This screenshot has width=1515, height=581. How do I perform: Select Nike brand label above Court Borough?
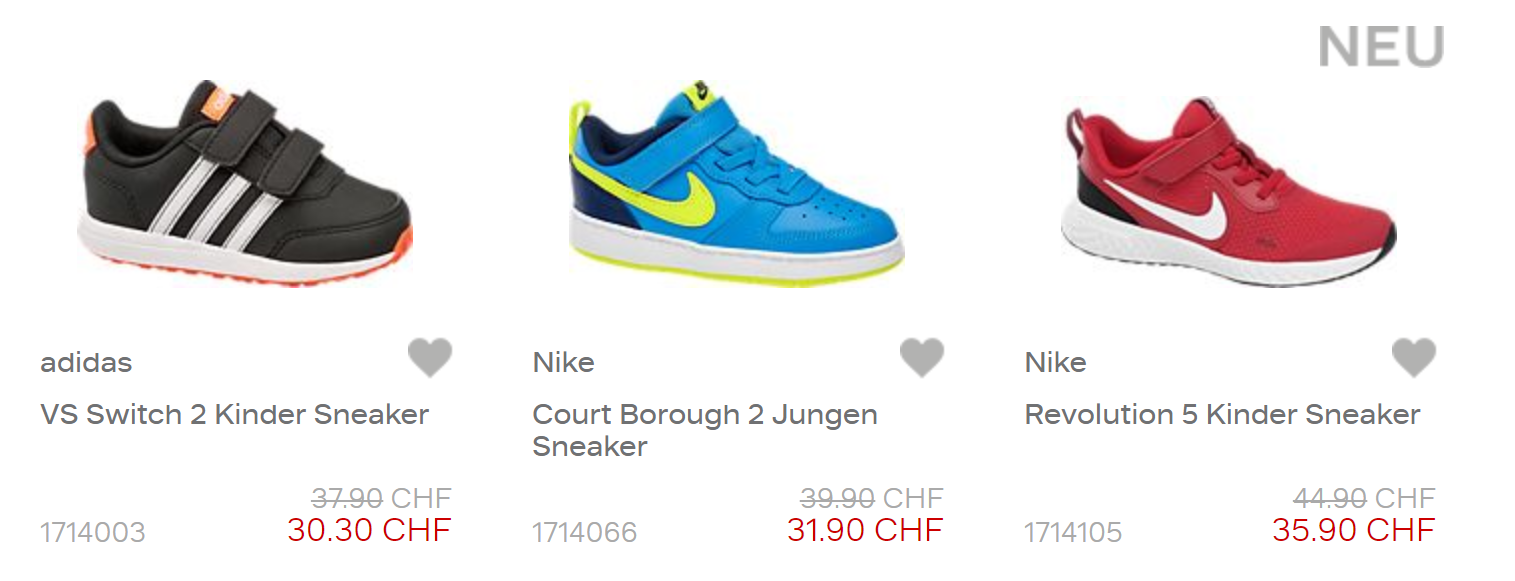[563, 362]
